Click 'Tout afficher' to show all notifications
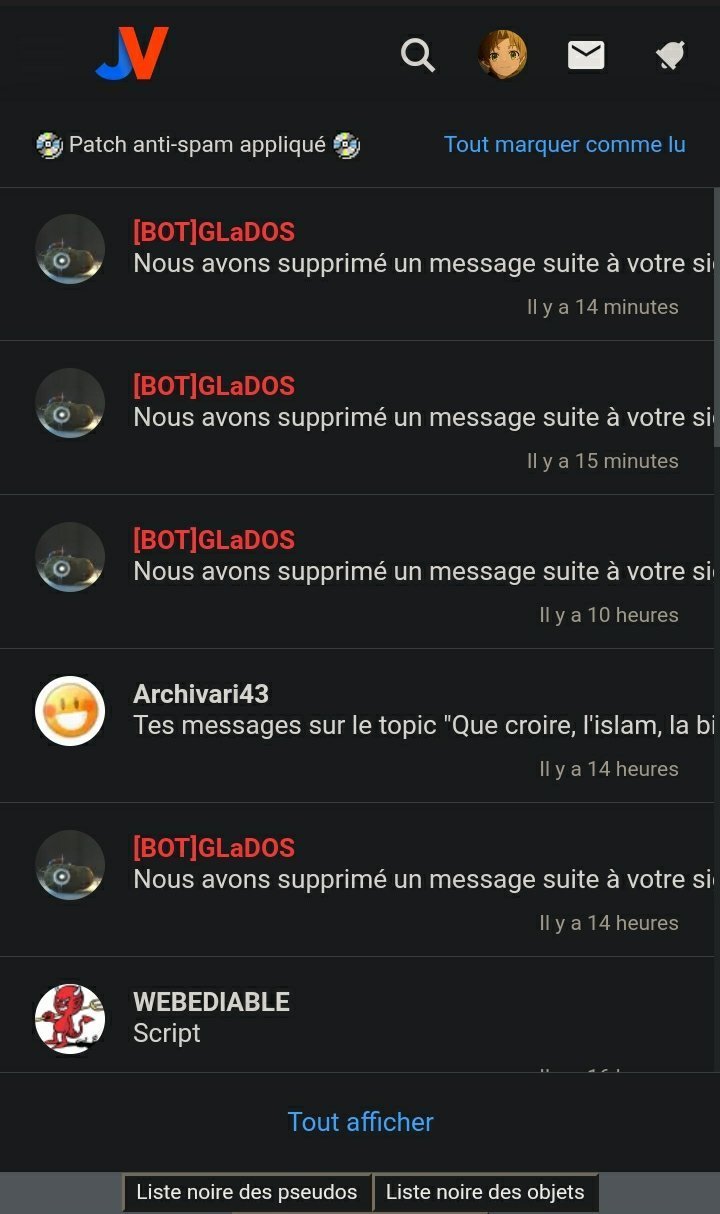 point(360,1122)
